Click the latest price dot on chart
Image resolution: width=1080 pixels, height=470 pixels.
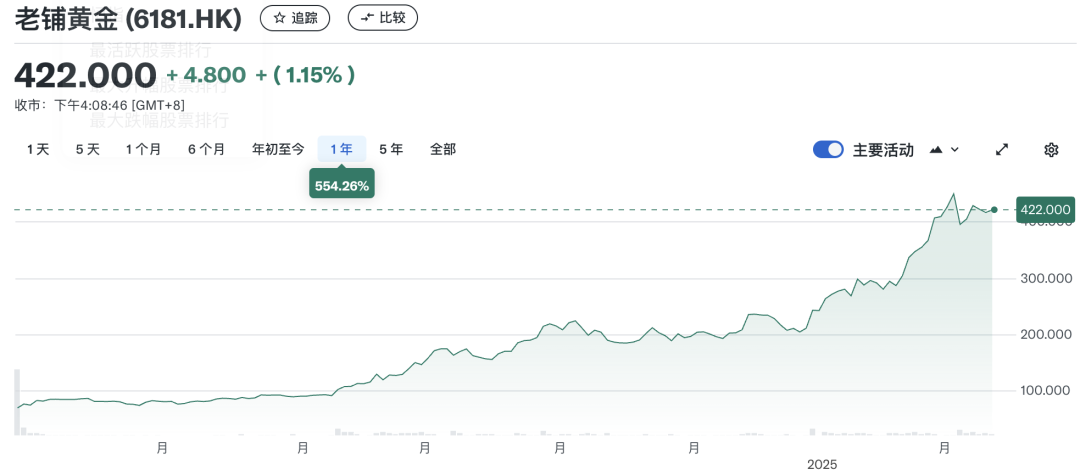click(994, 210)
